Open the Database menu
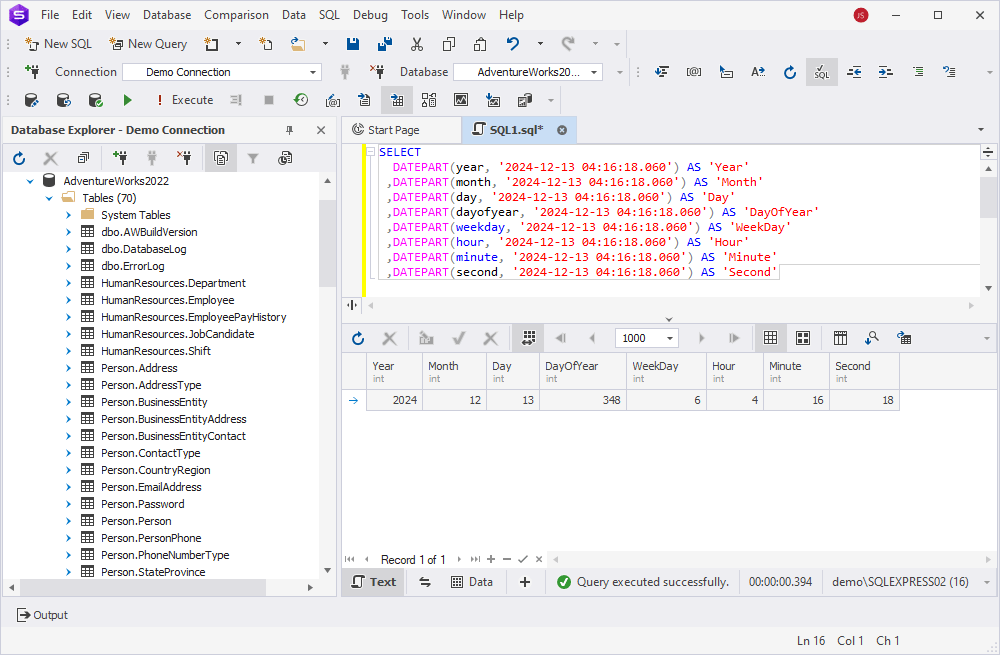The width and height of the screenshot is (1000, 655). [167, 15]
